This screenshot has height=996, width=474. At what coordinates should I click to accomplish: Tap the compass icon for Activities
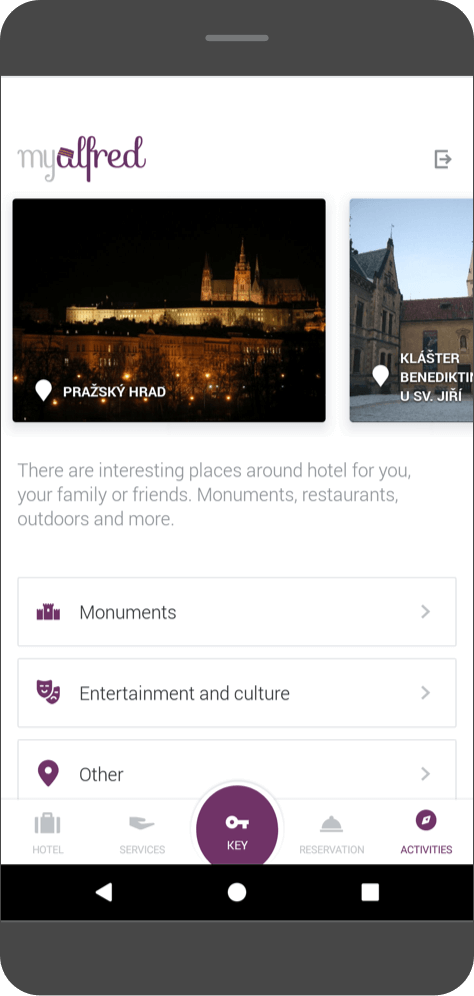[x=426, y=821]
